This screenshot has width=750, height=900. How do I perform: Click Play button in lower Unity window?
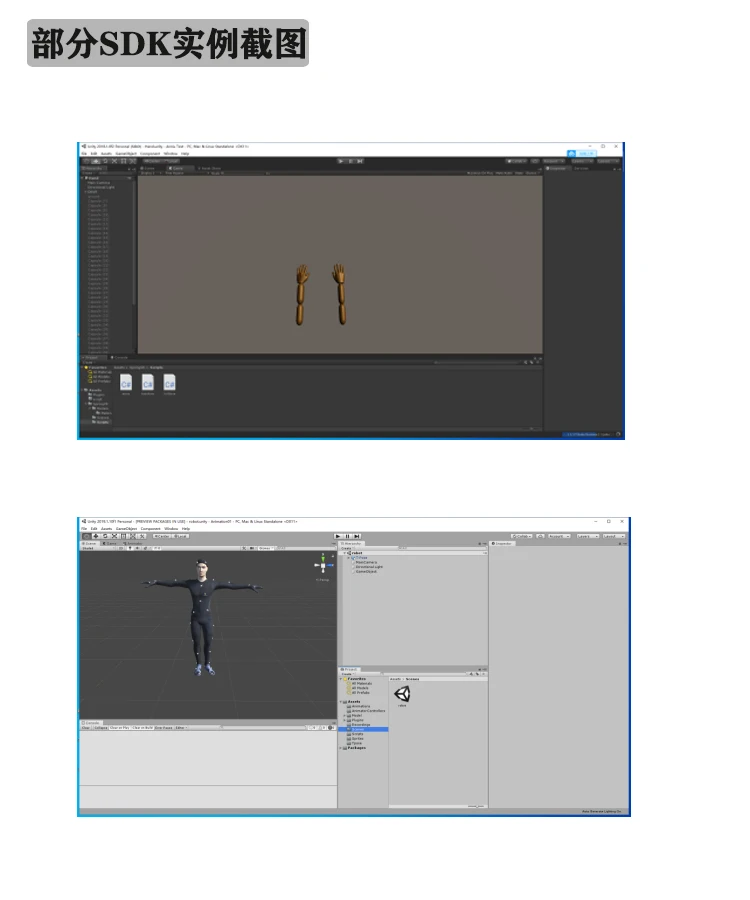click(x=338, y=536)
